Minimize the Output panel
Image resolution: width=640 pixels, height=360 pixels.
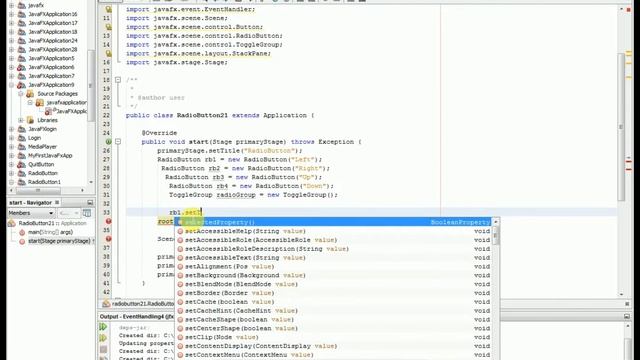click(x=627, y=316)
